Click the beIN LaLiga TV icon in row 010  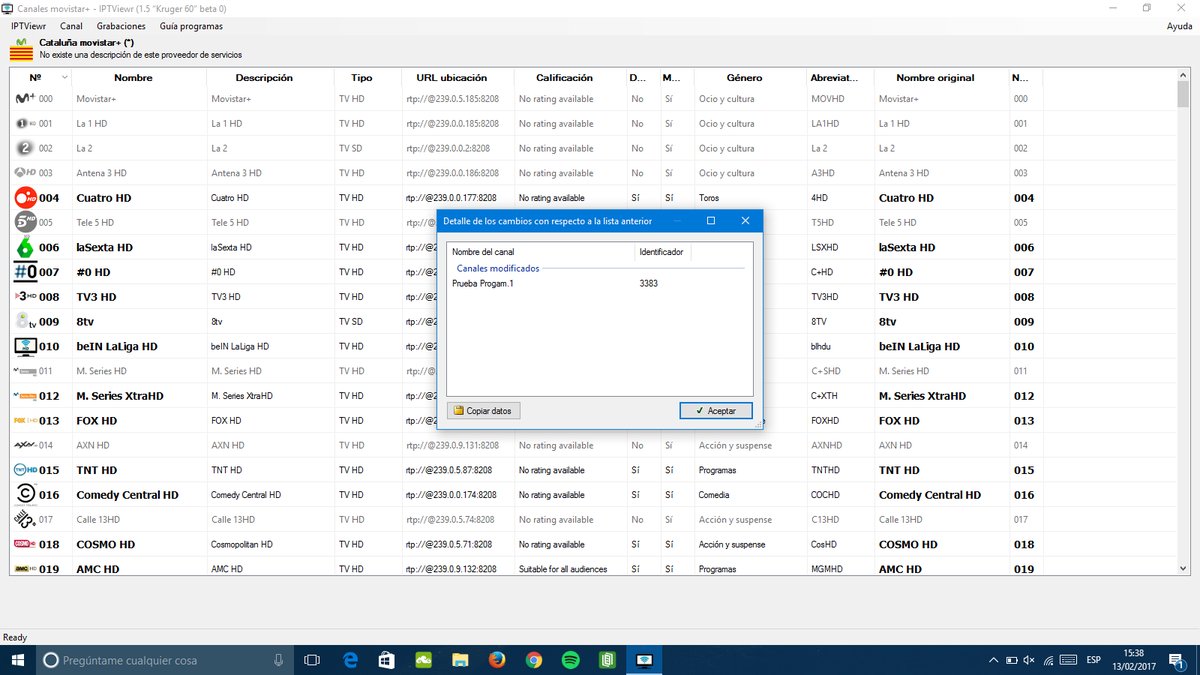pos(25,346)
